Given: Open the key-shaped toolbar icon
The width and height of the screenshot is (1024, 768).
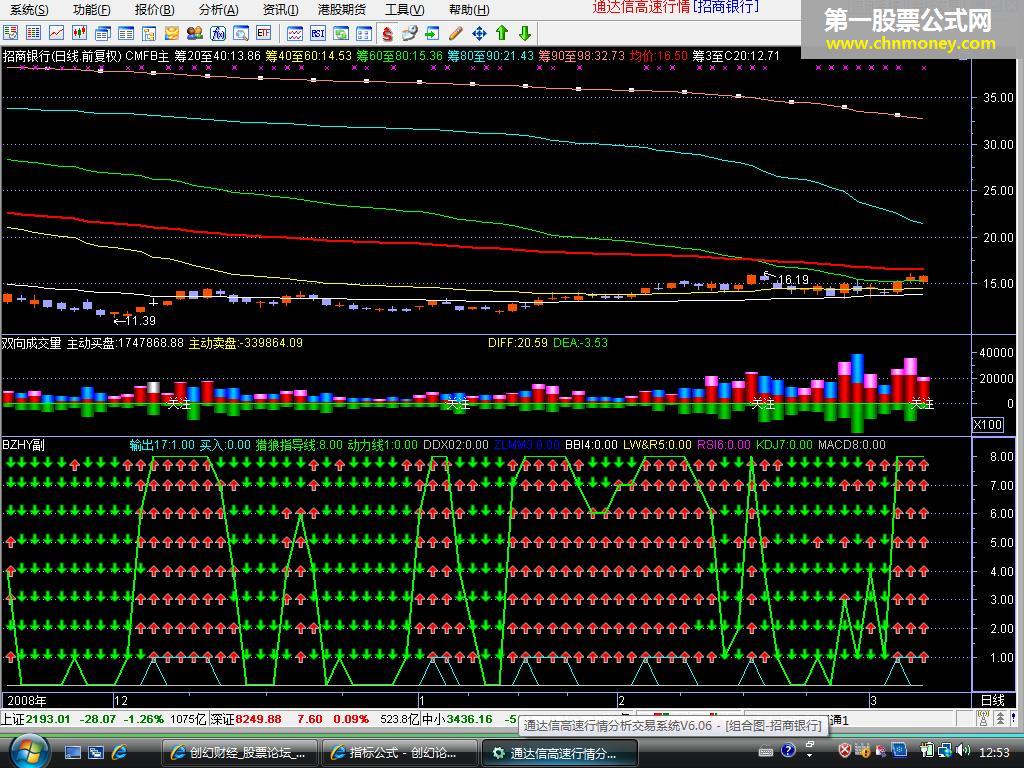Looking at the screenshot, I should point(409,33).
